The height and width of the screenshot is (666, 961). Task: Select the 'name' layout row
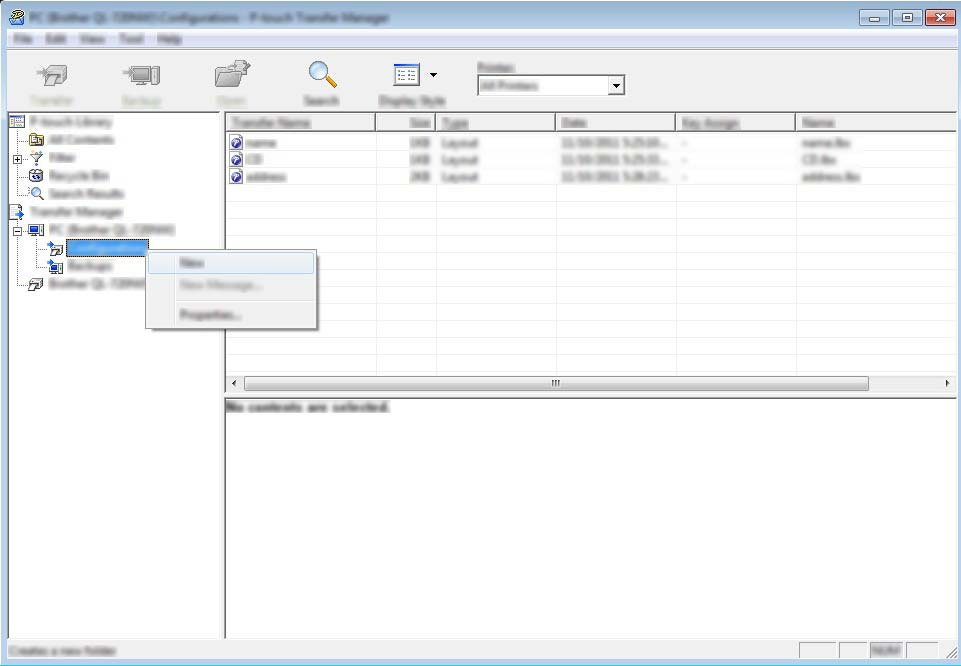pos(591,143)
